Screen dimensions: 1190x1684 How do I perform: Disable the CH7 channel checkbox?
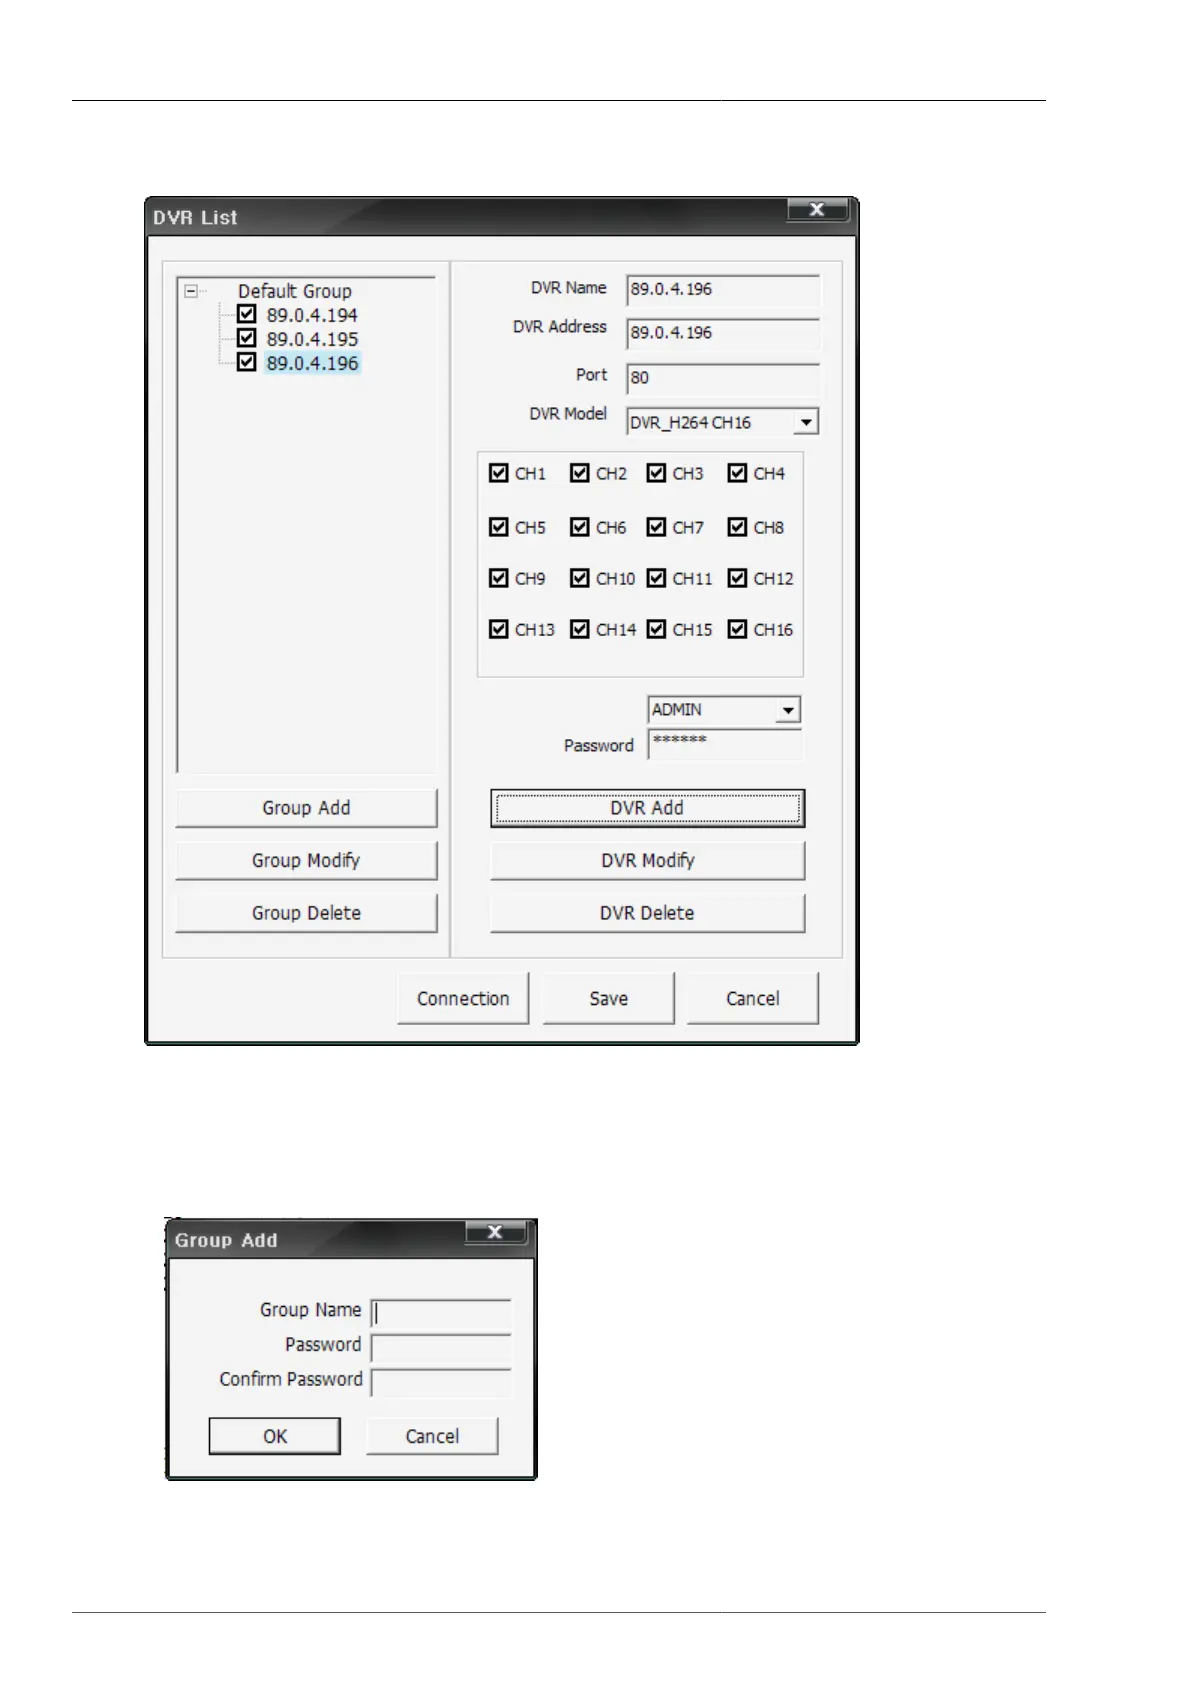click(x=657, y=526)
